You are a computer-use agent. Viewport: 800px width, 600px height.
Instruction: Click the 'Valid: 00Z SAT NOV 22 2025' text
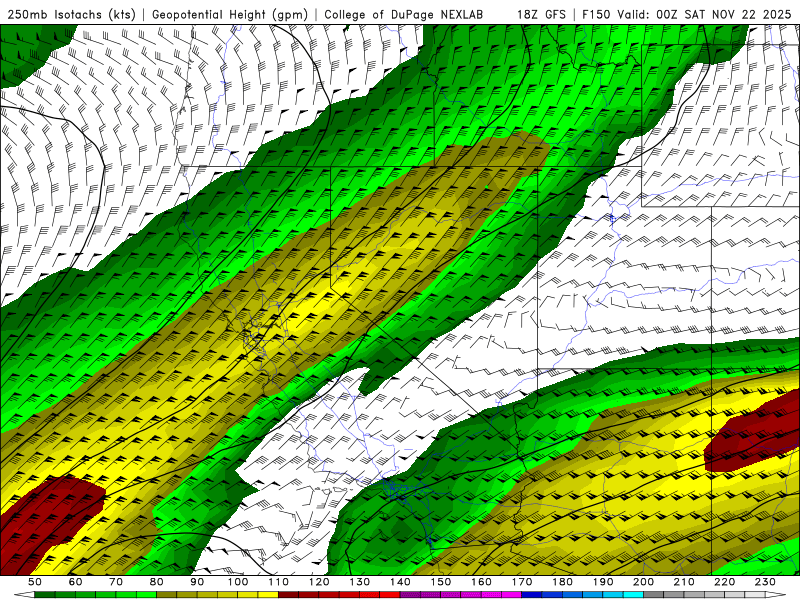click(704, 14)
